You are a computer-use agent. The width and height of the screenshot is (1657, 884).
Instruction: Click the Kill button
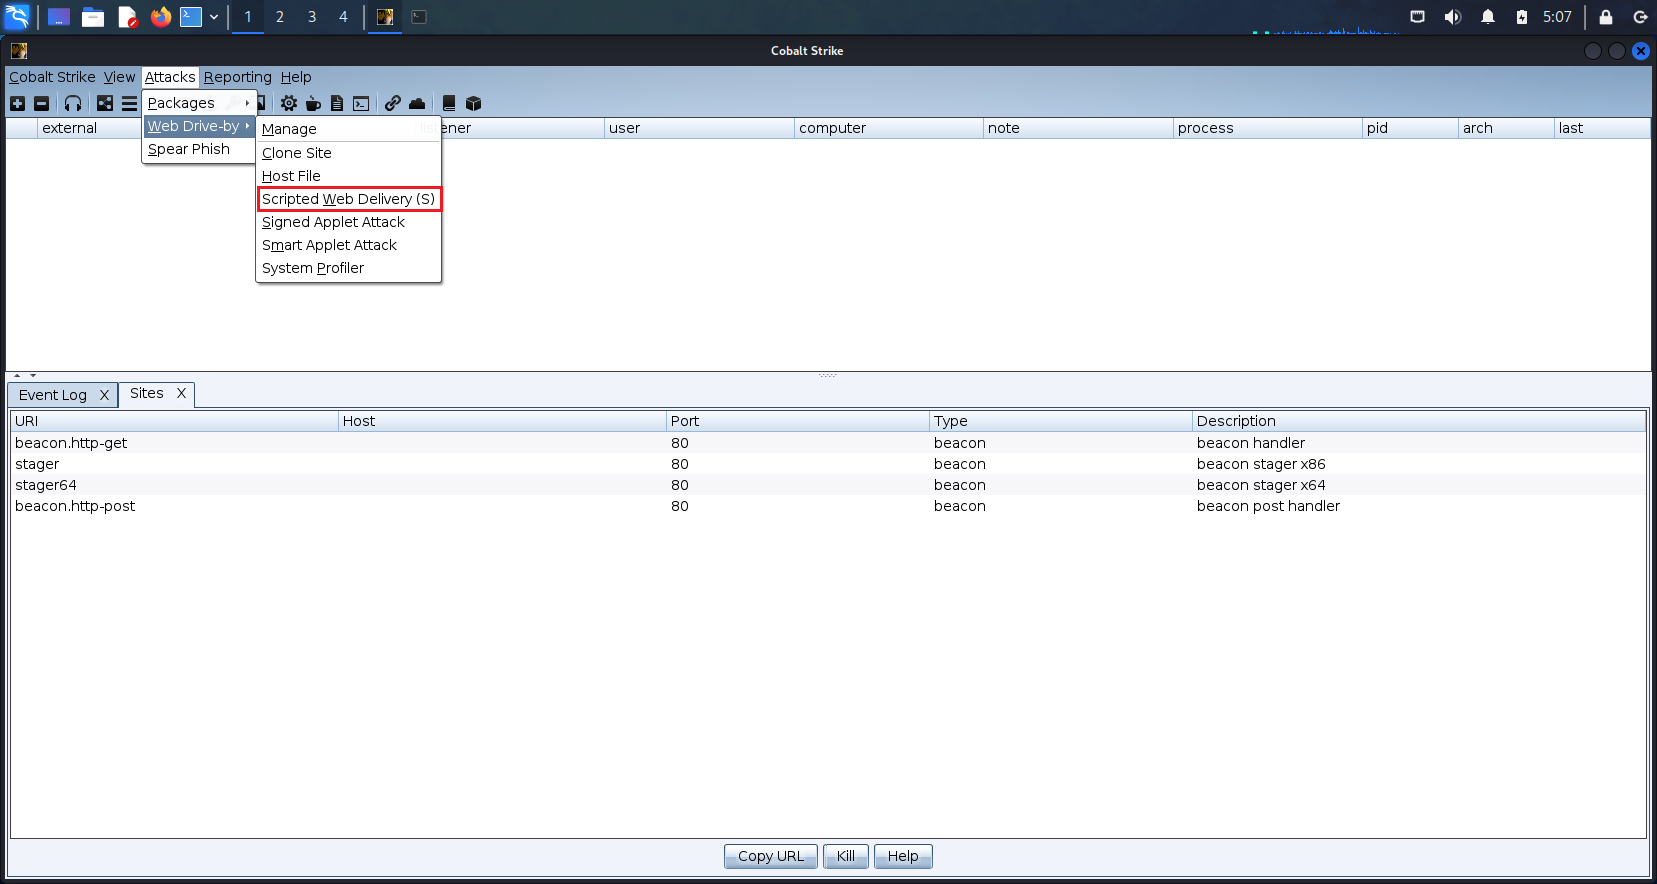846,856
